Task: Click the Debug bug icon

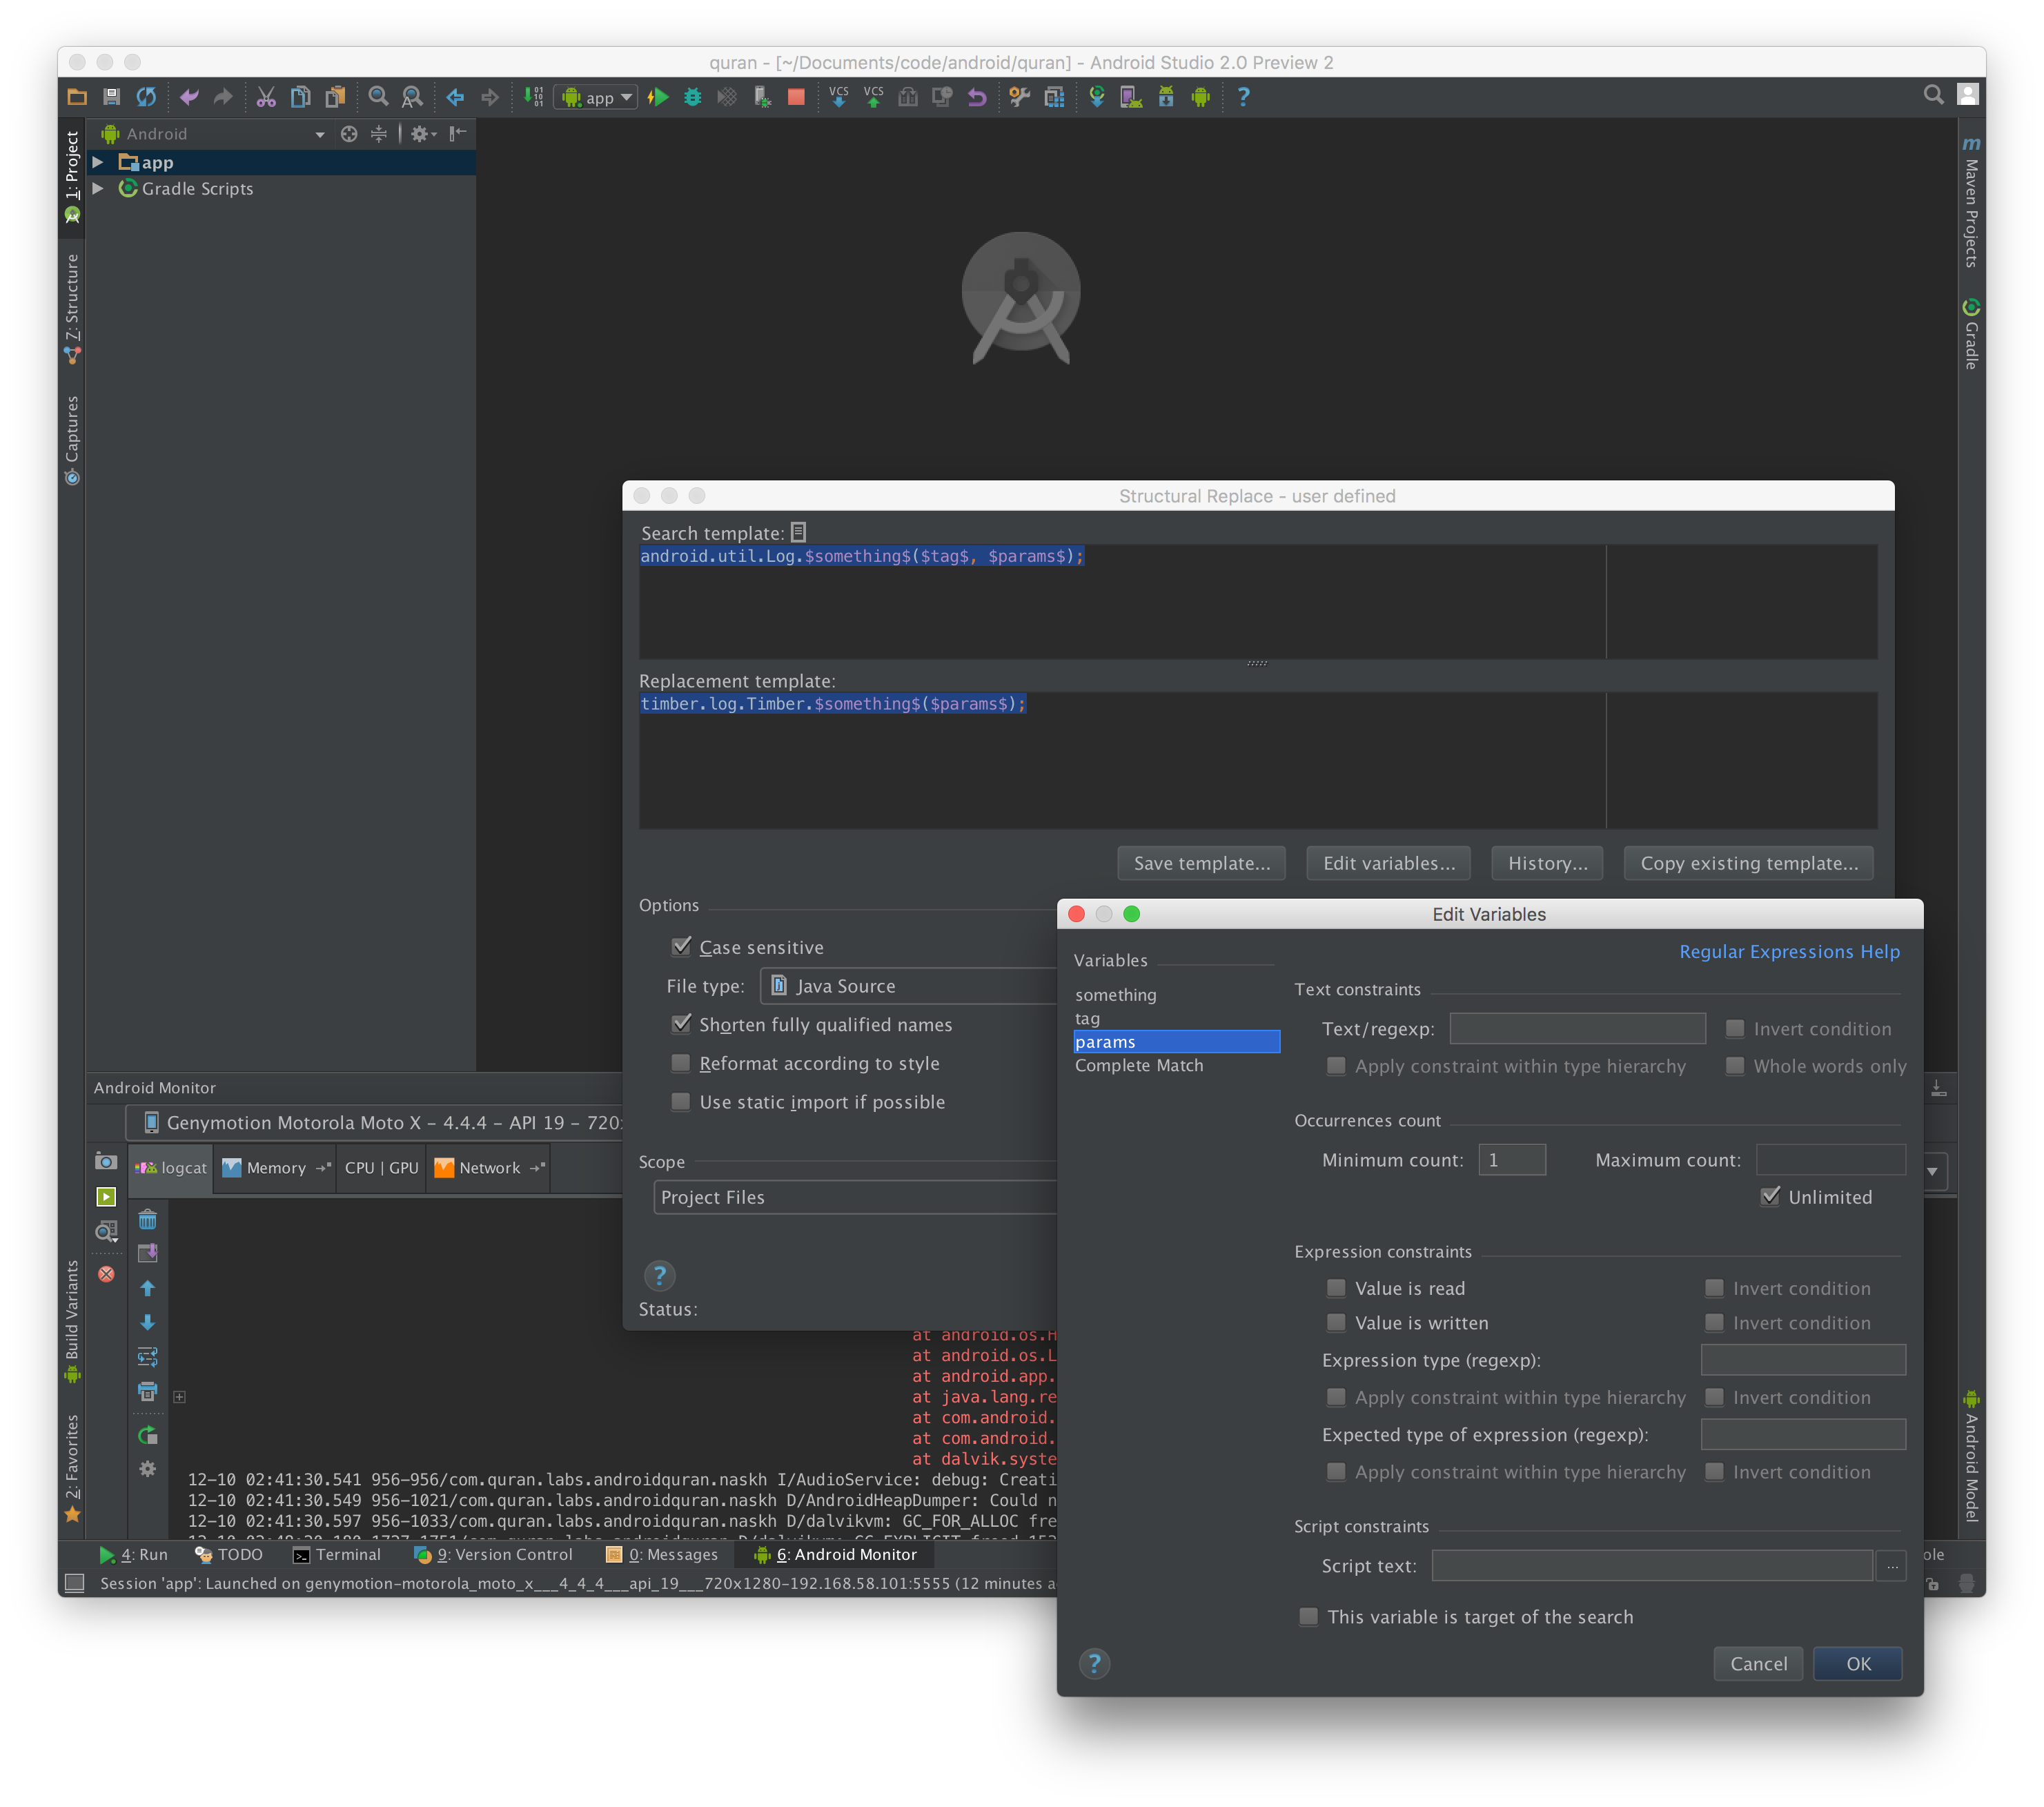Action: pyautogui.click(x=692, y=97)
